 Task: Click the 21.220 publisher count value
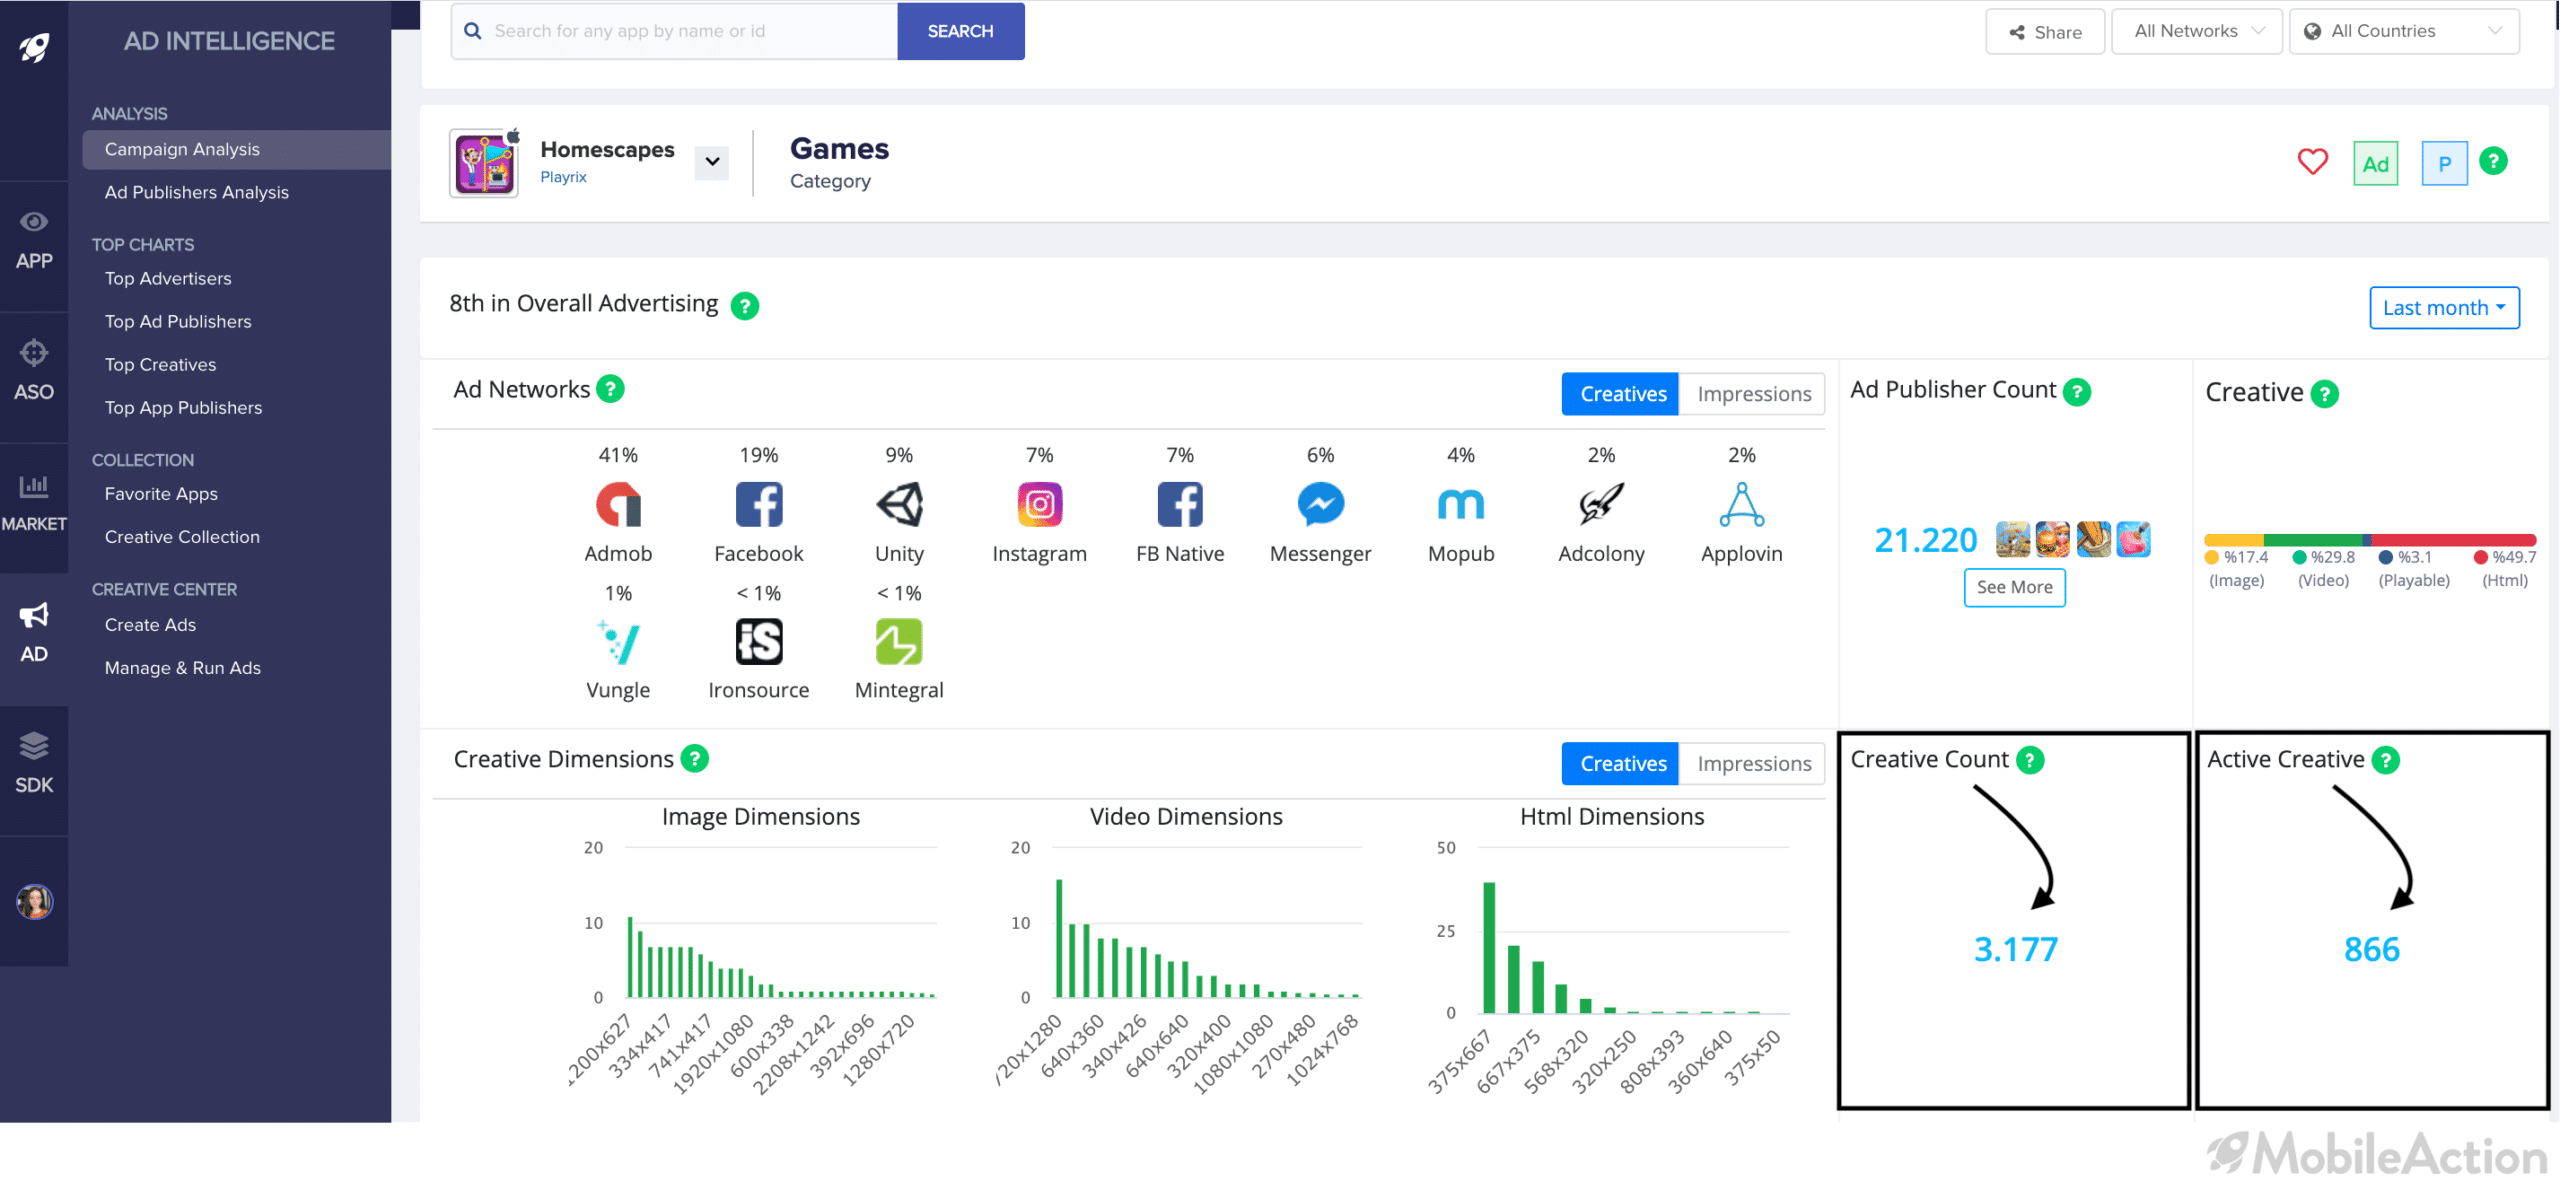click(x=1925, y=540)
